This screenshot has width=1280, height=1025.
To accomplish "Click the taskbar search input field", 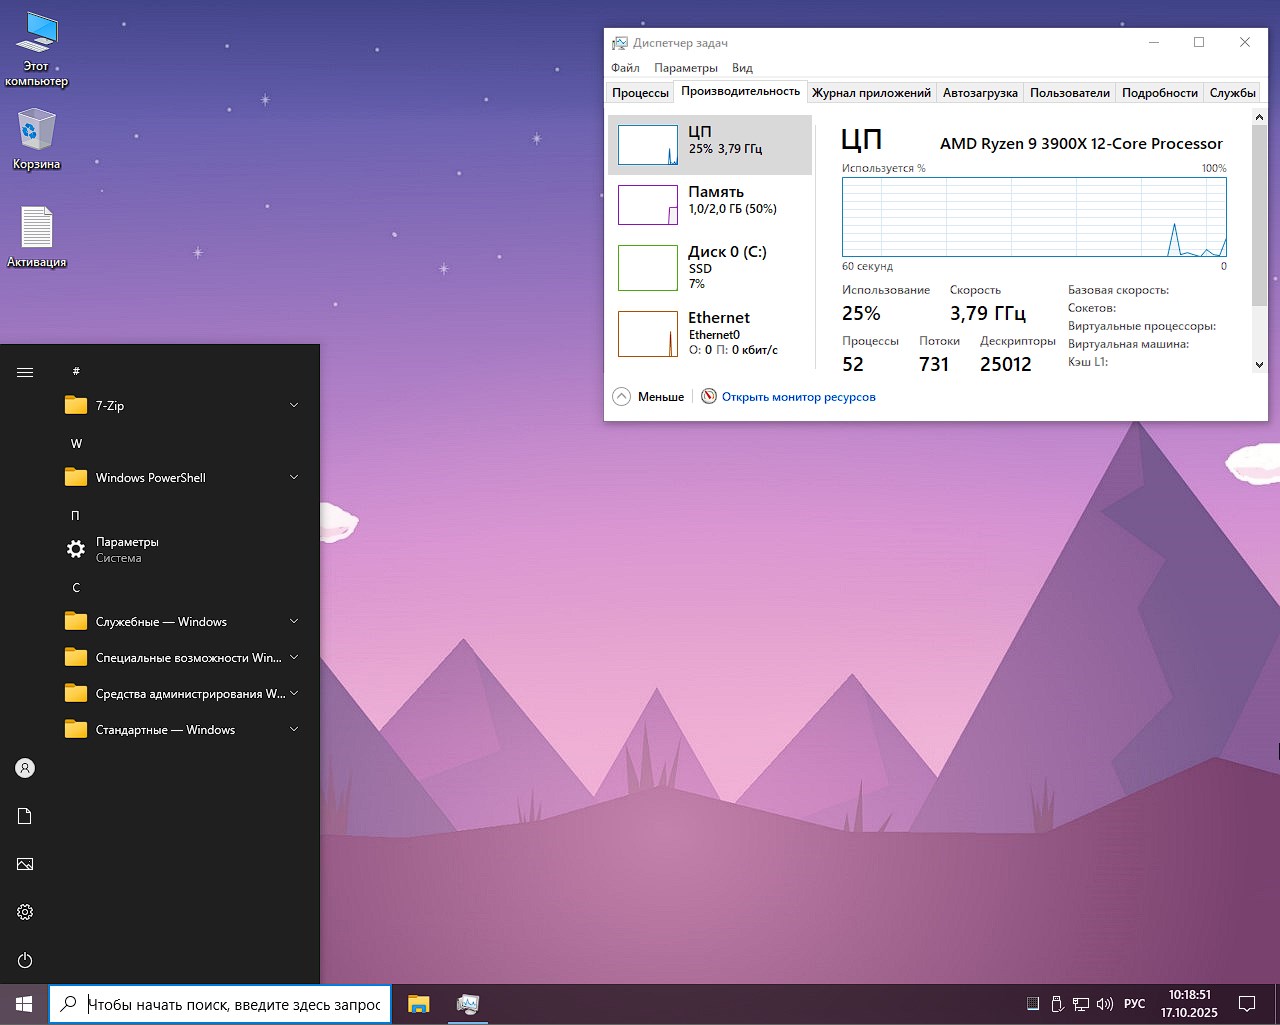I will pyautogui.click(x=220, y=1004).
